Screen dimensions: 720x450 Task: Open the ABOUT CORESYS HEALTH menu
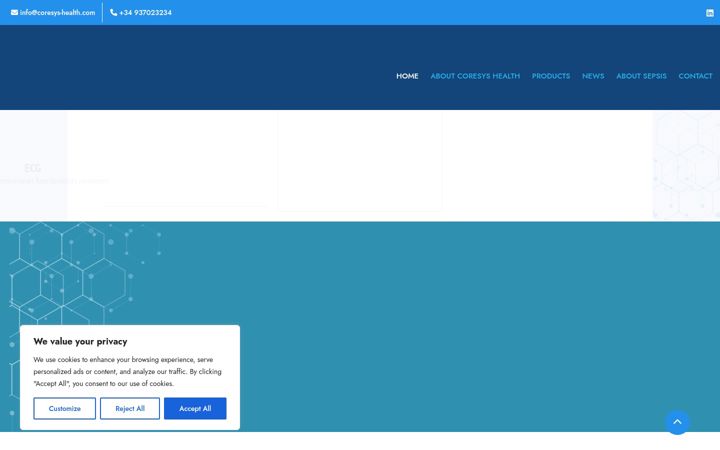coord(475,76)
